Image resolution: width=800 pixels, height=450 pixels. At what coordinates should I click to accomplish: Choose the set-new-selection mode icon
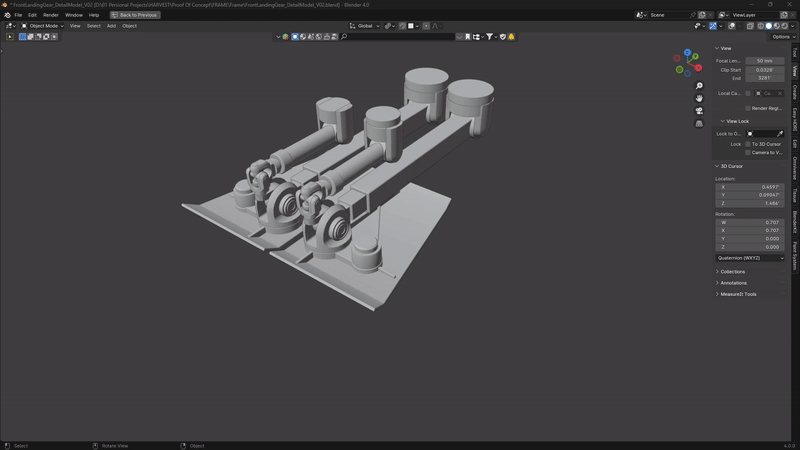(22, 37)
